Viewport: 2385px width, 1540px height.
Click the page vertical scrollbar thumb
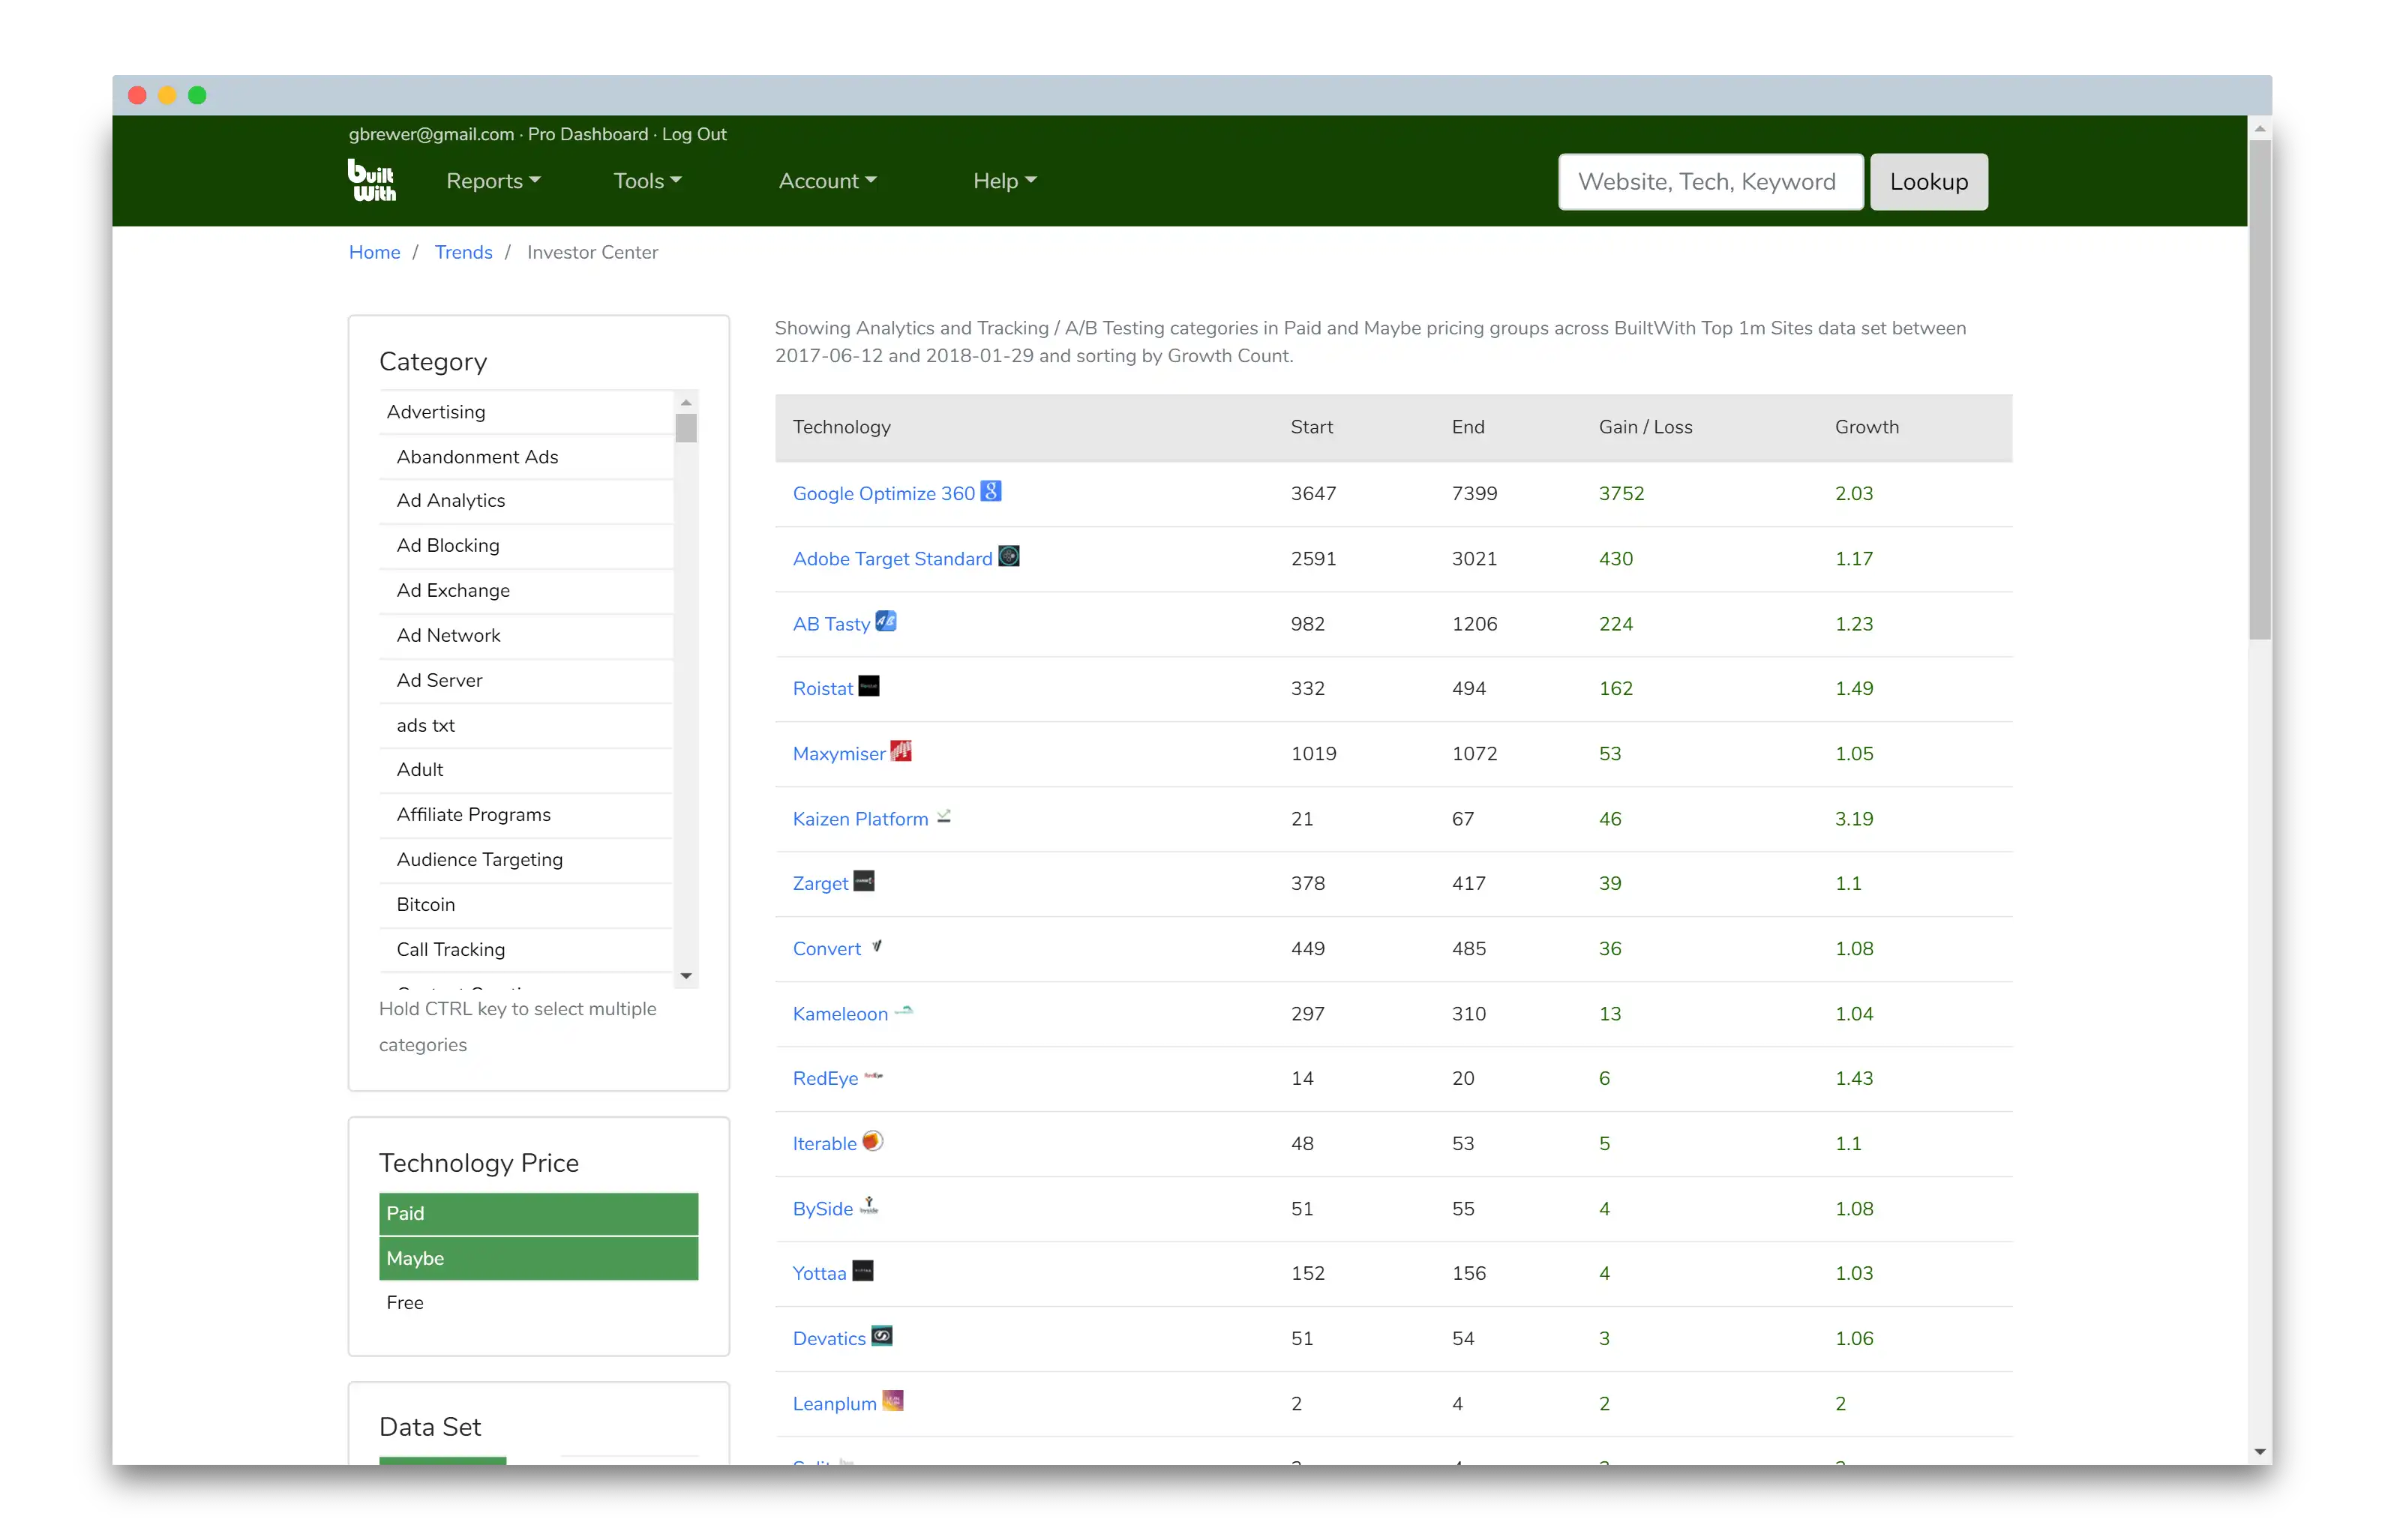[2260, 389]
